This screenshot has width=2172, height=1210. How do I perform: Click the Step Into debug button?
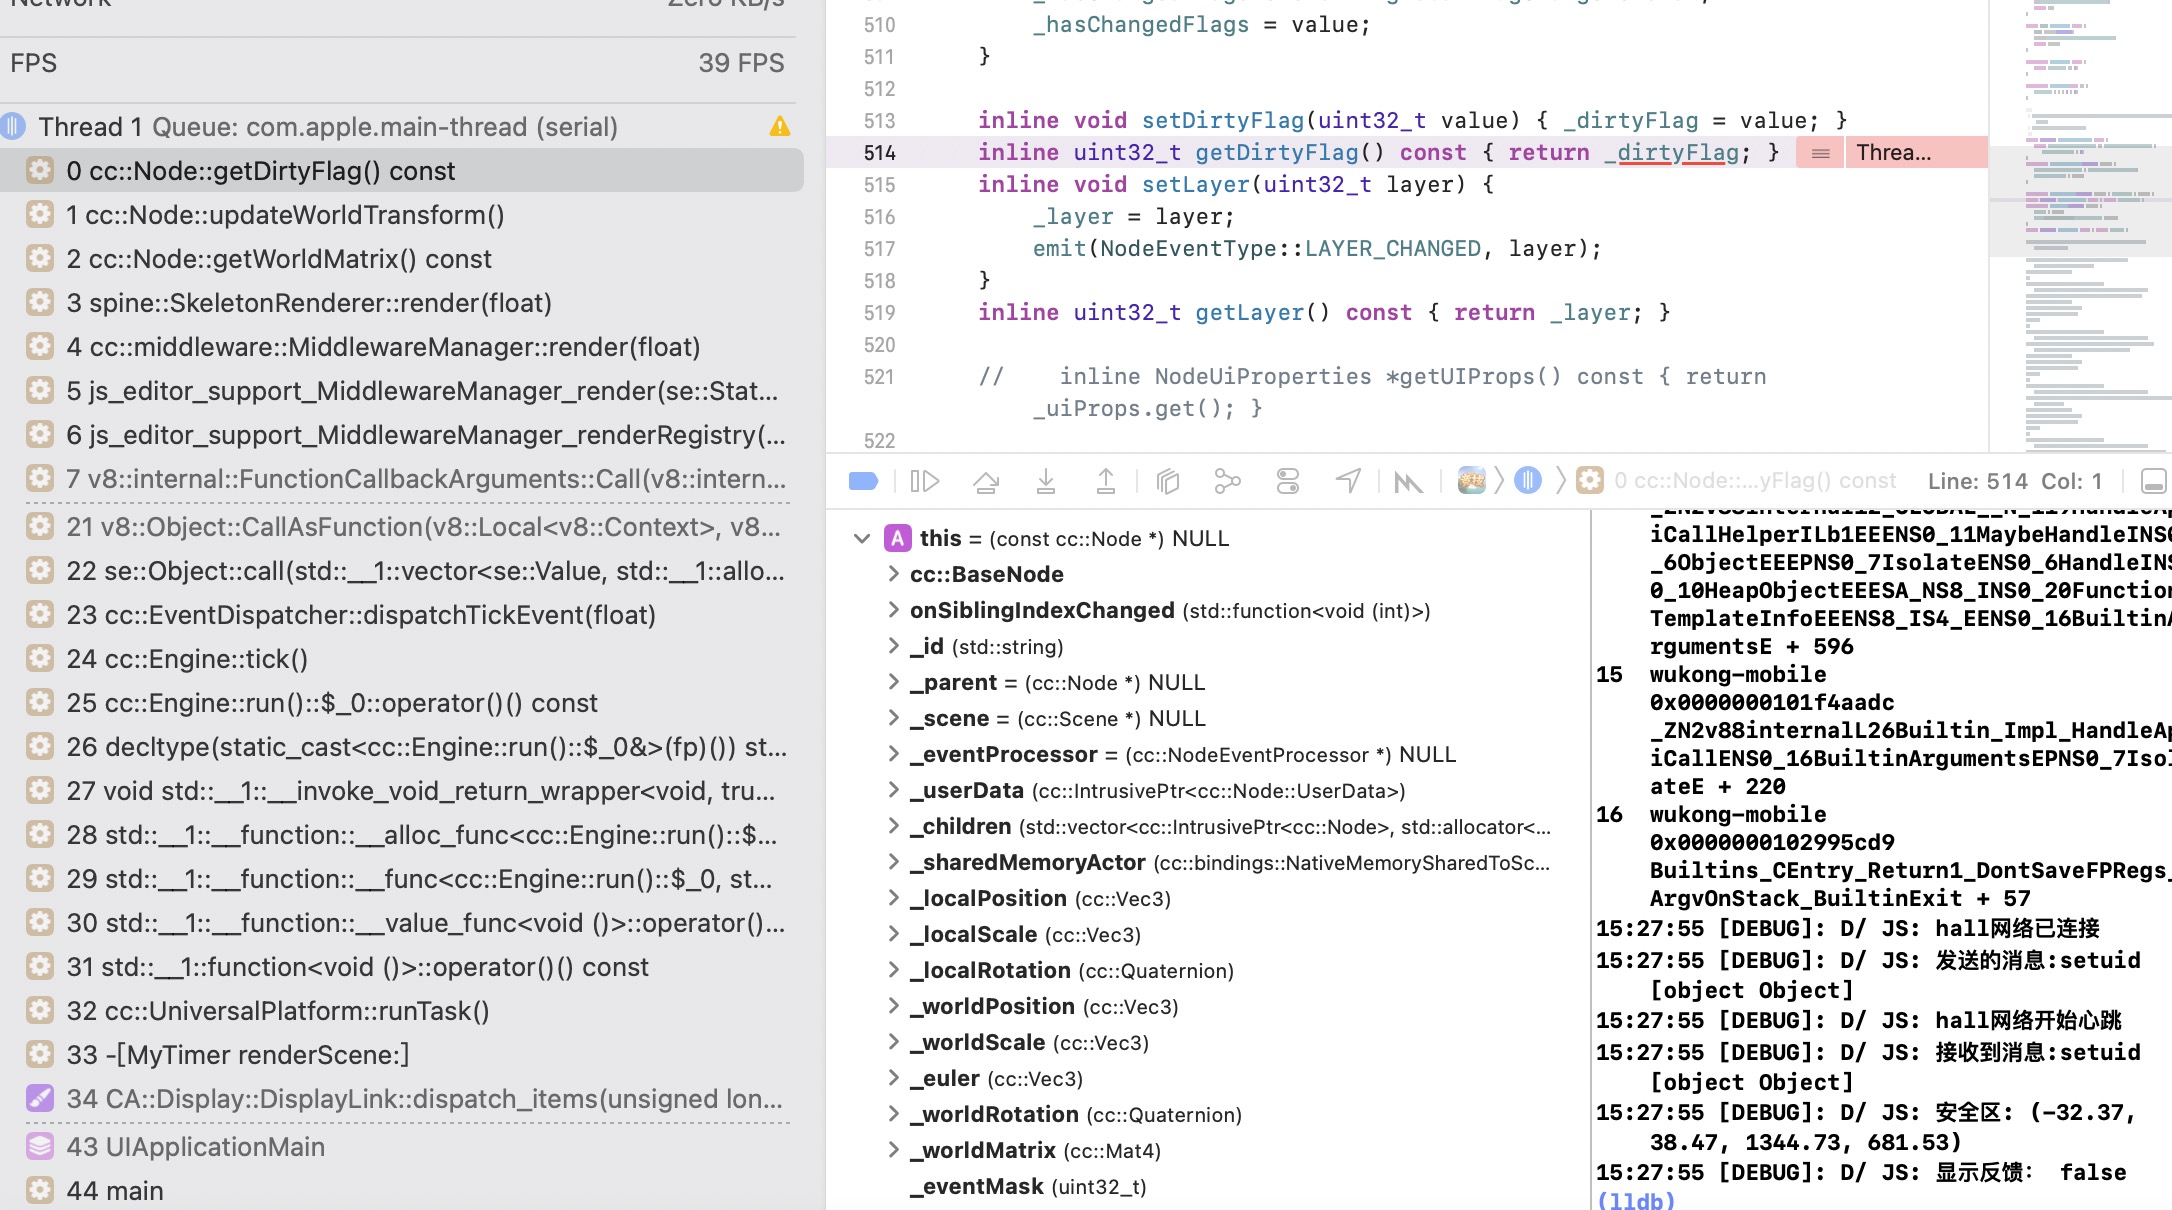1046,482
